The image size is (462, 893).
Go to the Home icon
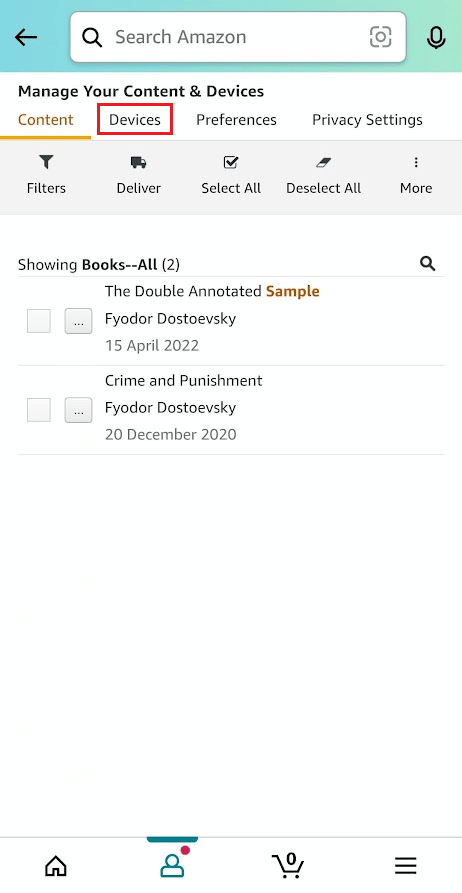coord(55,866)
